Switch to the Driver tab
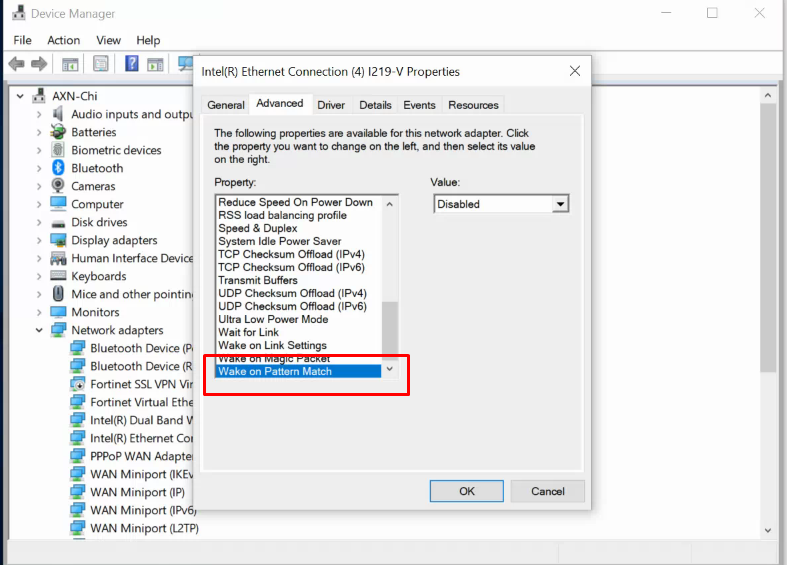This screenshot has width=787, height=565. pos(331,105)
